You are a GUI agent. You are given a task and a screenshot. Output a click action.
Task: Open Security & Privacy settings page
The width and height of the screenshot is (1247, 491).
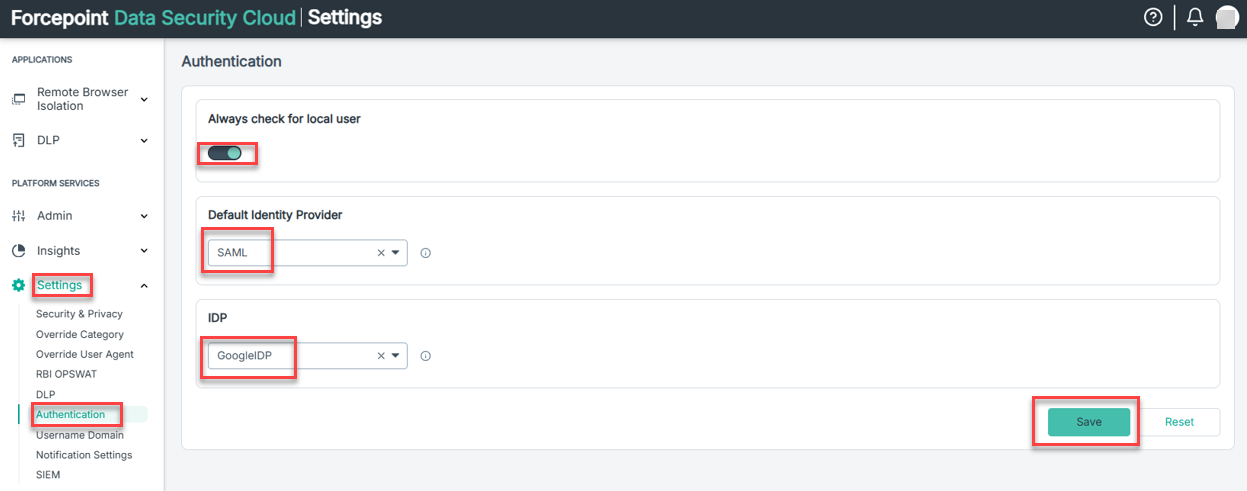pos(79,314)
